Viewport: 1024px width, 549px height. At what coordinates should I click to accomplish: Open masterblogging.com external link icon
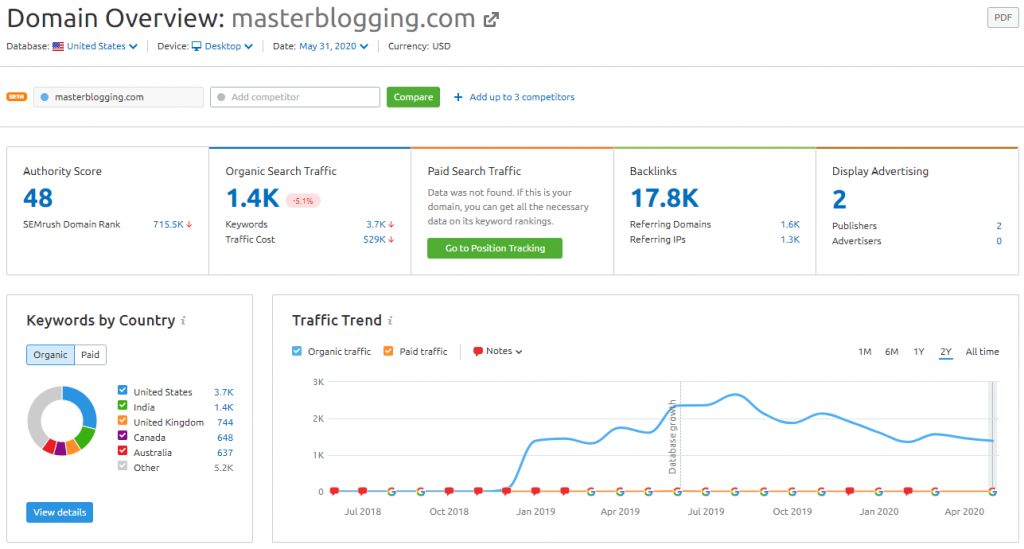[491, 20]
